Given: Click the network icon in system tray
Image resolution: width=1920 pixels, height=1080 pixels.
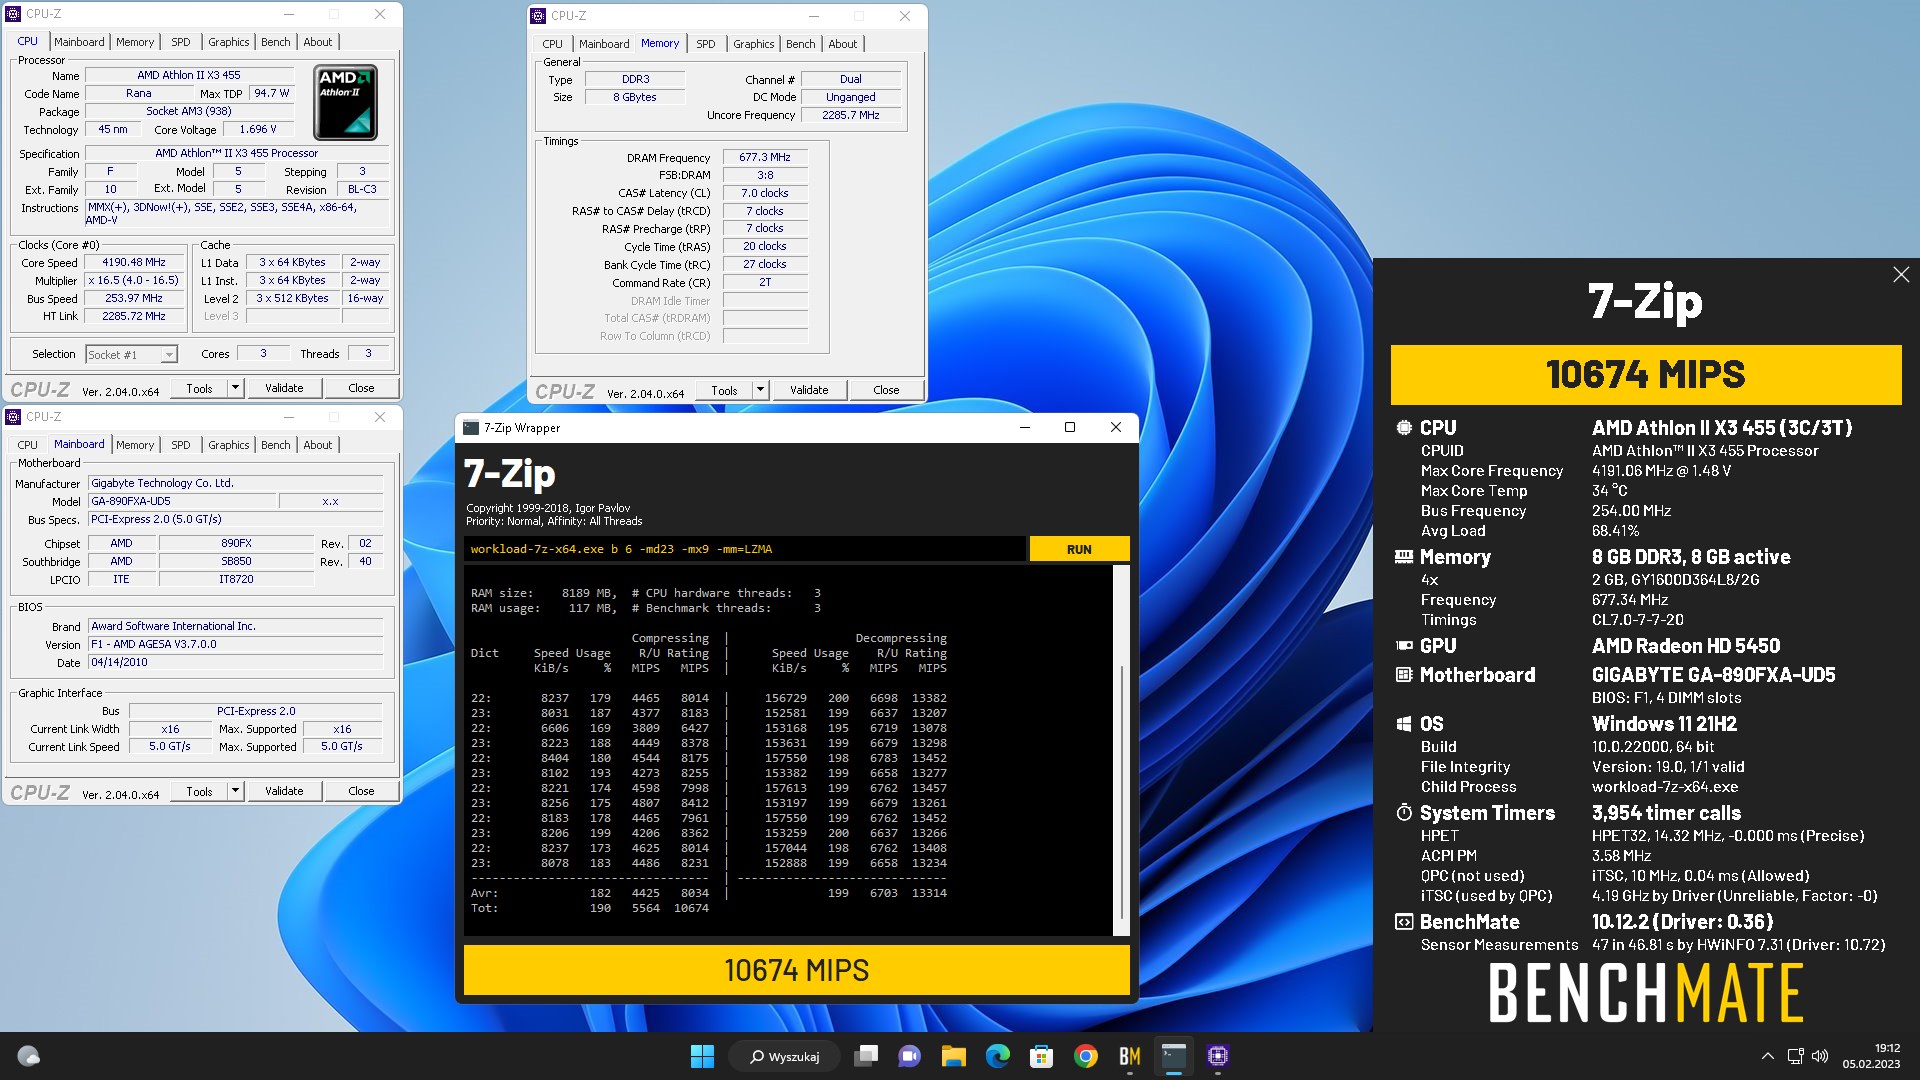Looking at the screenshot, I should click(x=1795, y=1056).
